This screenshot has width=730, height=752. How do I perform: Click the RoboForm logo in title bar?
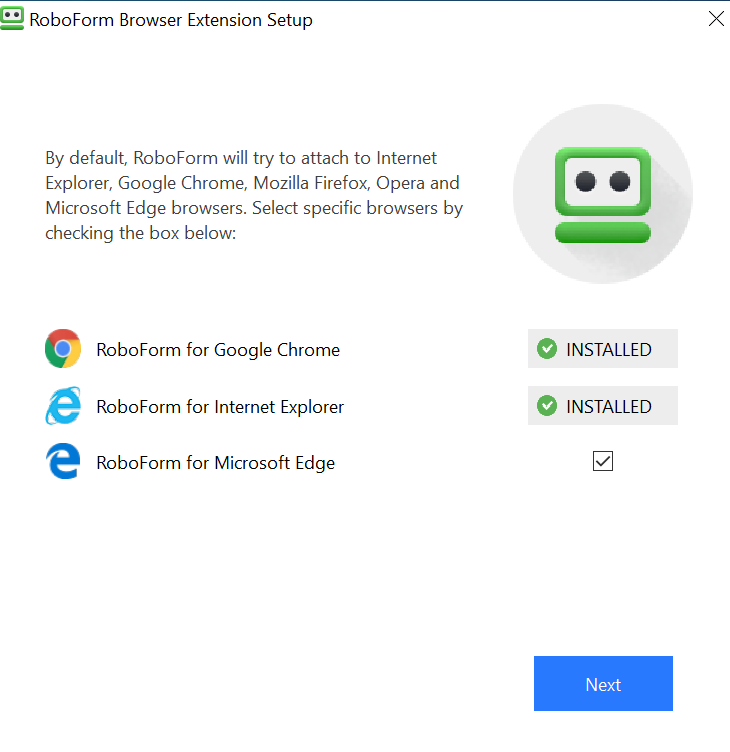pyautogui.click(x=12, y=19)
